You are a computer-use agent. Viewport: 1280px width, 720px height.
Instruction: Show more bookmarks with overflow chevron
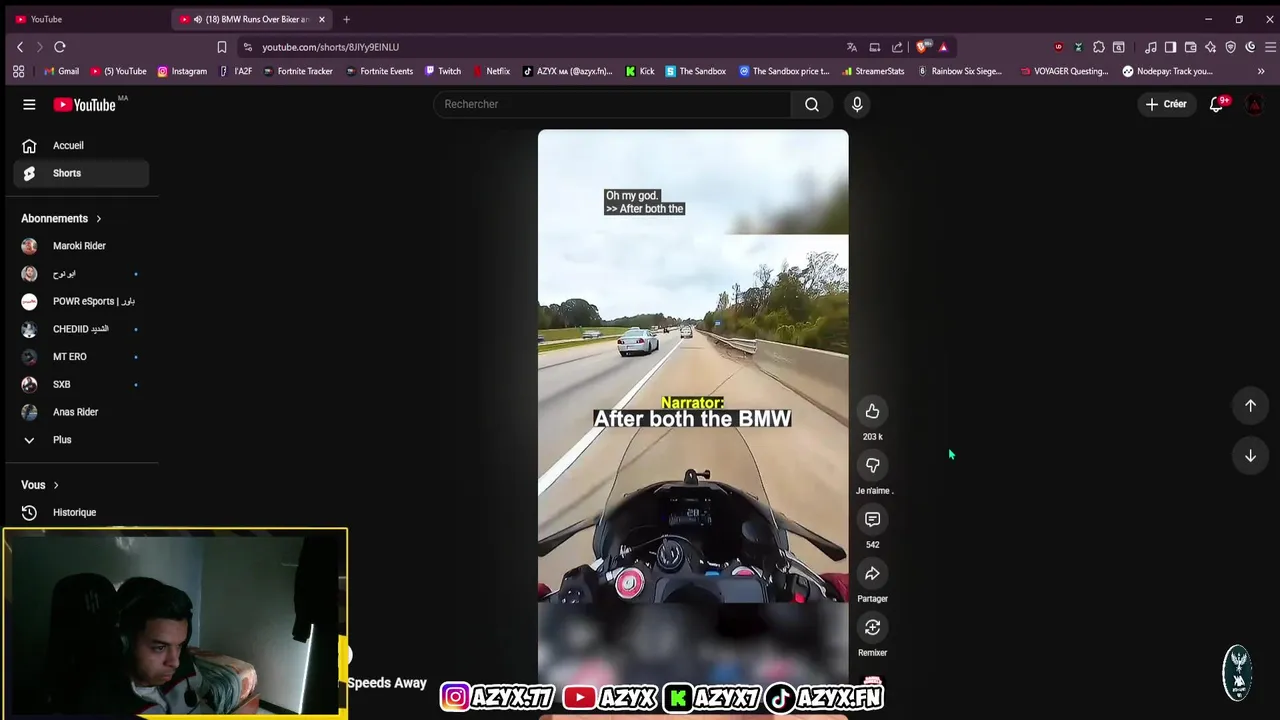(1260, 71)
